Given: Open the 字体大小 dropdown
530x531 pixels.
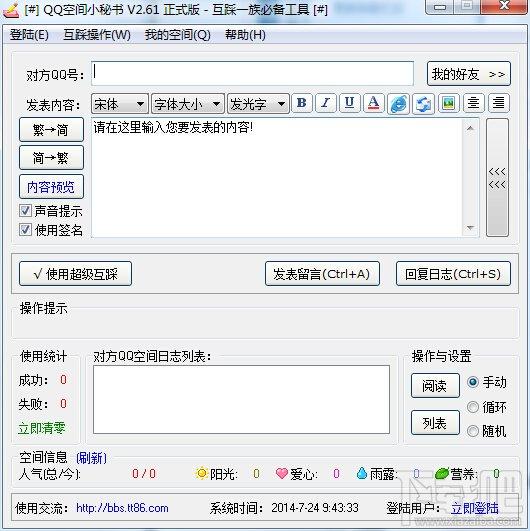Looking at the screenshot, I should pyautogui.click(x=188, y=104).
